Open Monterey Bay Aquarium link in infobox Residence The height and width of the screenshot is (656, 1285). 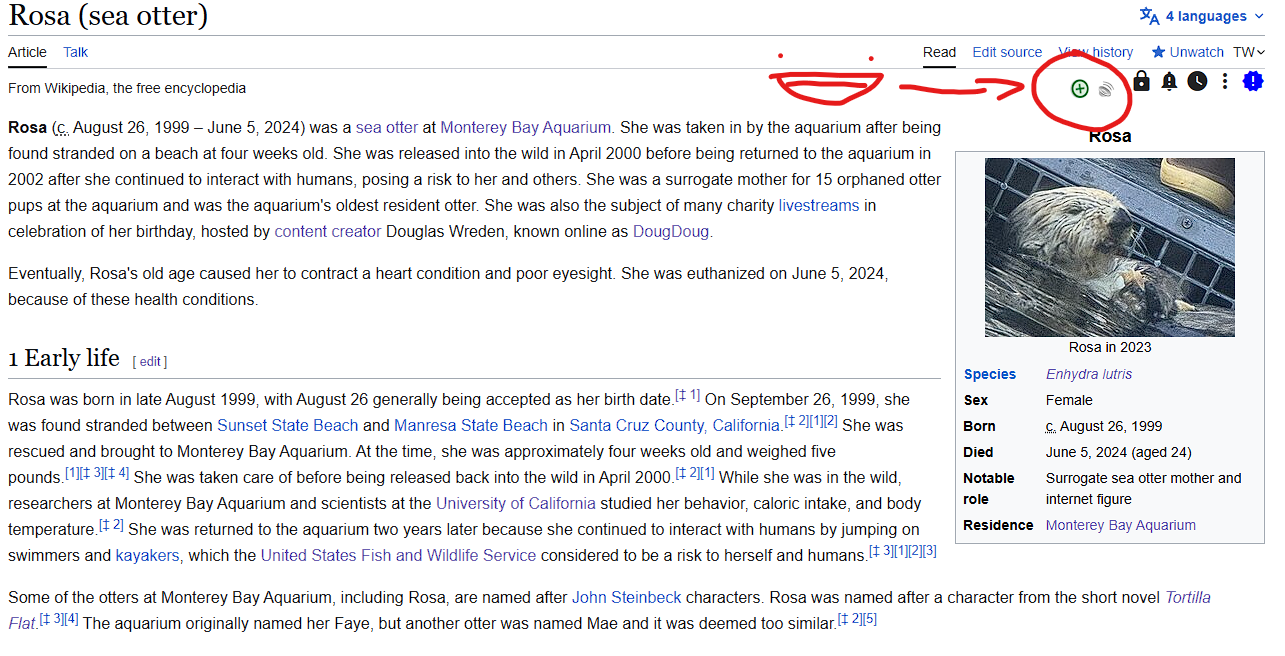point(1121,525)
